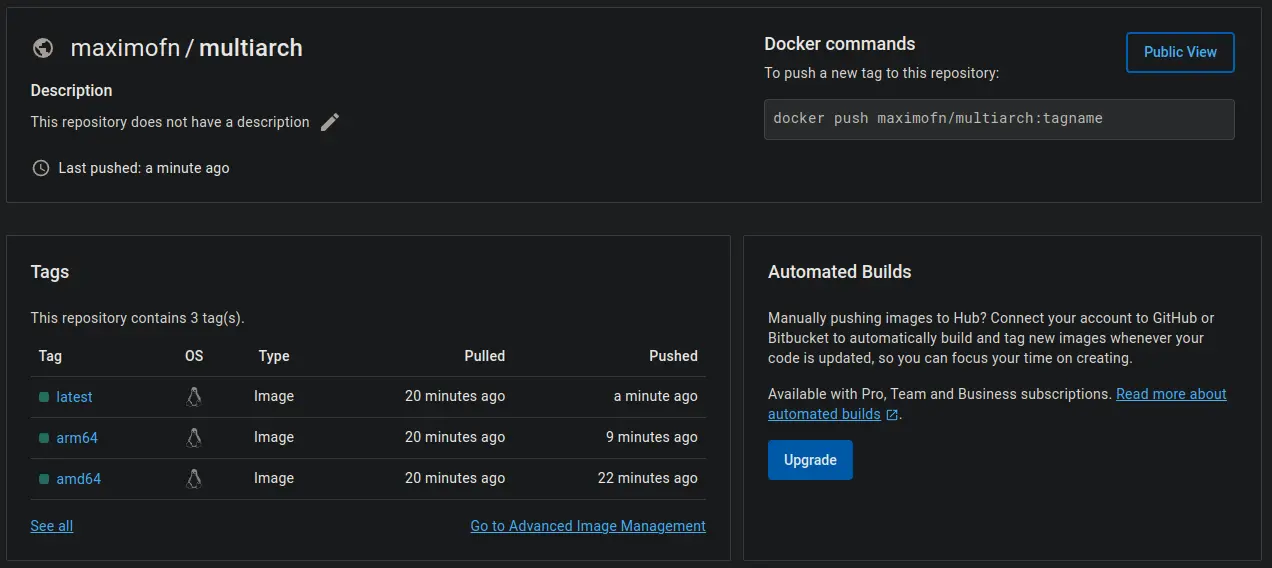The image size is (1272, 568).
Task: Click the external-link icon after automated builds
Action: click(892, 415)
